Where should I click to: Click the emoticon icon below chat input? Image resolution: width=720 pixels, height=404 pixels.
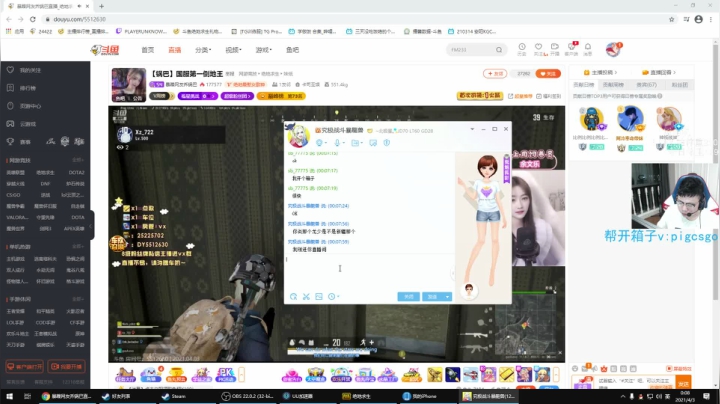coord(293,297)
